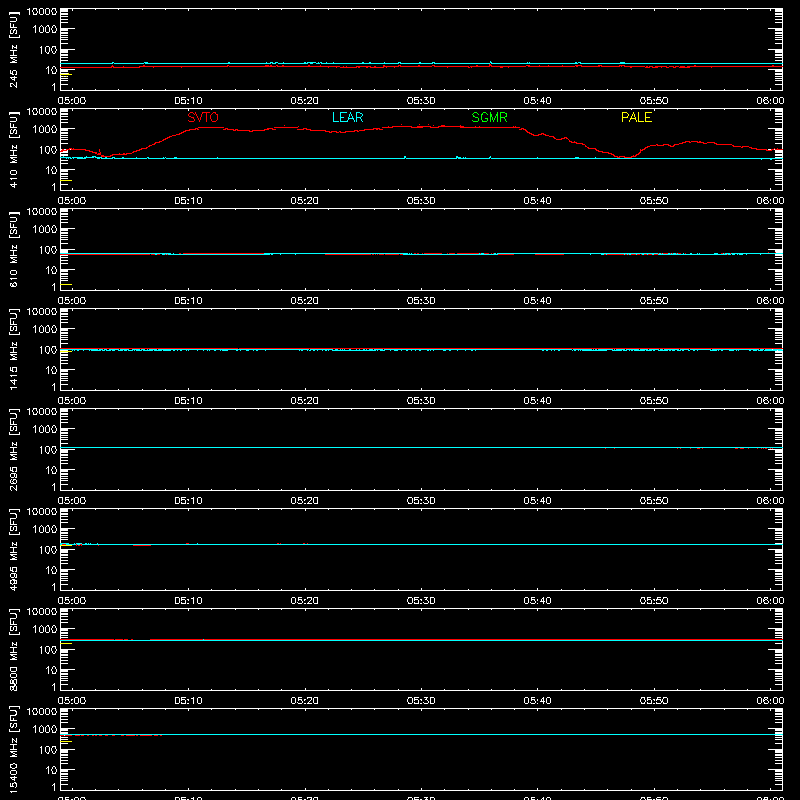Select the 410 MHz [SFU] axis title
Image resolution: width=800 pixels, height=800 pixels.
(x=13, y=149)
